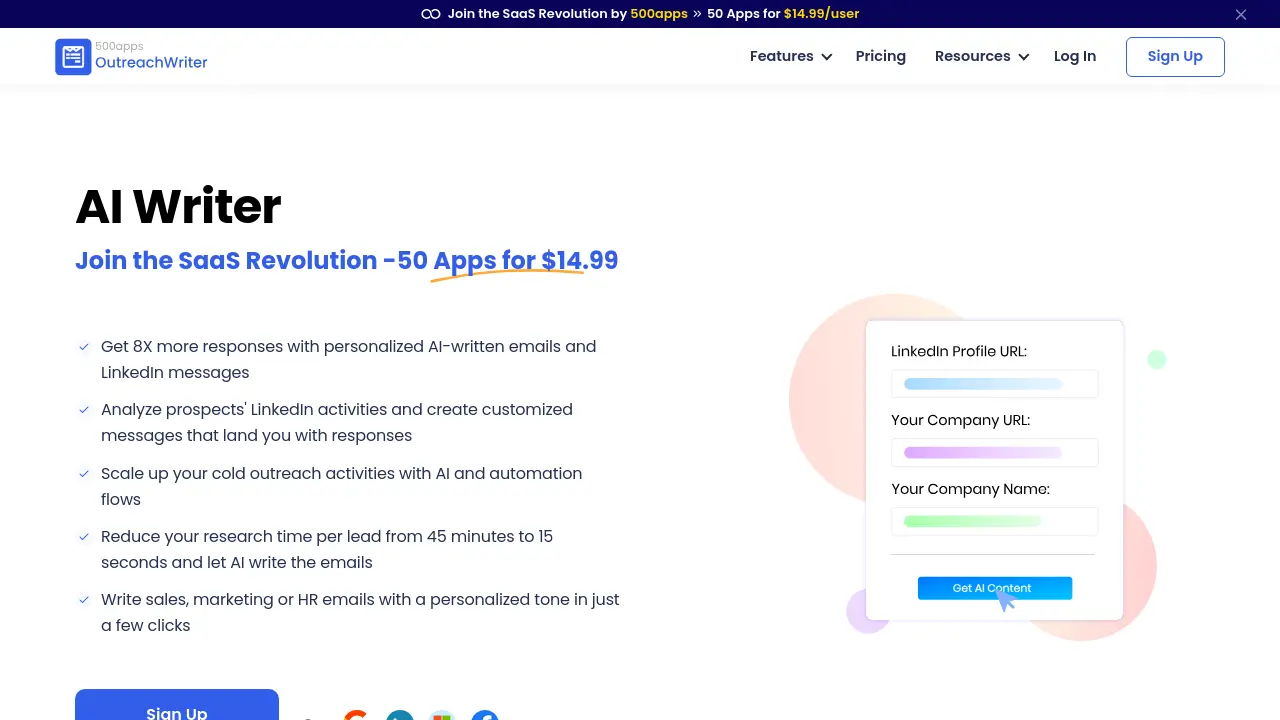The height and width of the screenshot is (720, 1280).
Task: Close the top promo banner
Action: [x=1241, y=14]
